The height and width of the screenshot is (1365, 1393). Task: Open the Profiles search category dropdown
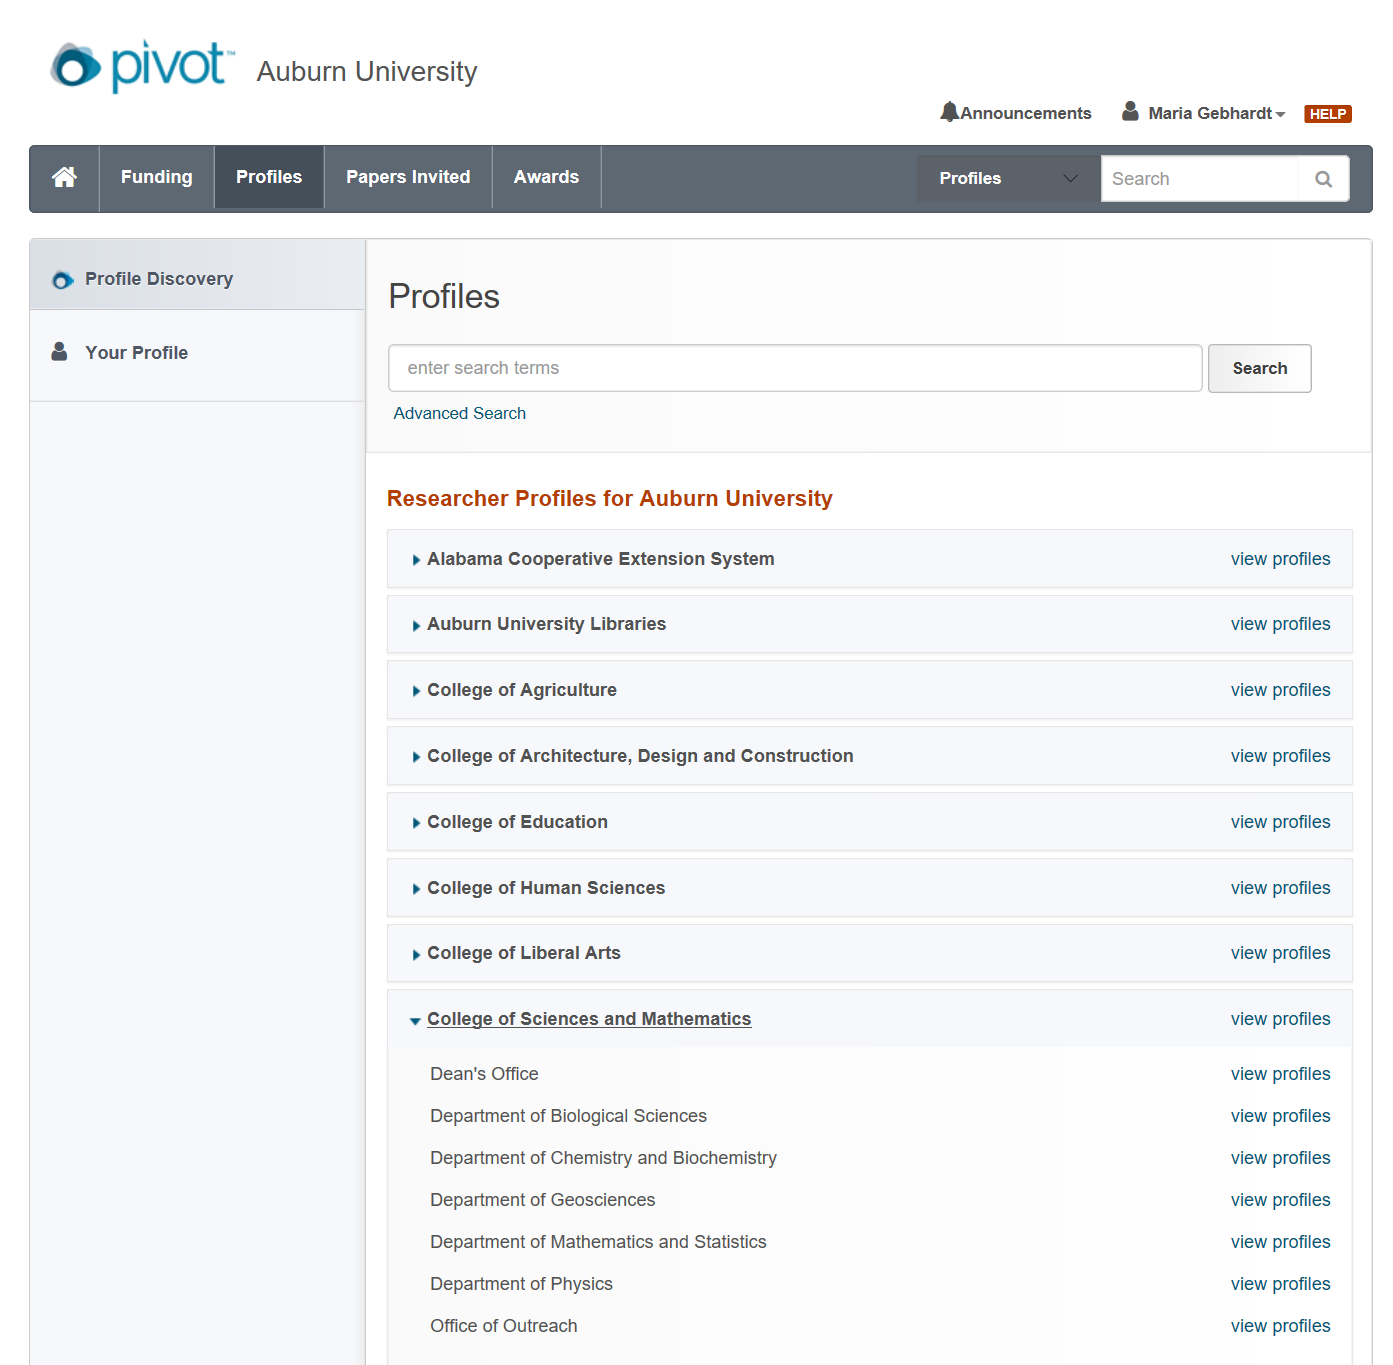tap(1006, 178)
